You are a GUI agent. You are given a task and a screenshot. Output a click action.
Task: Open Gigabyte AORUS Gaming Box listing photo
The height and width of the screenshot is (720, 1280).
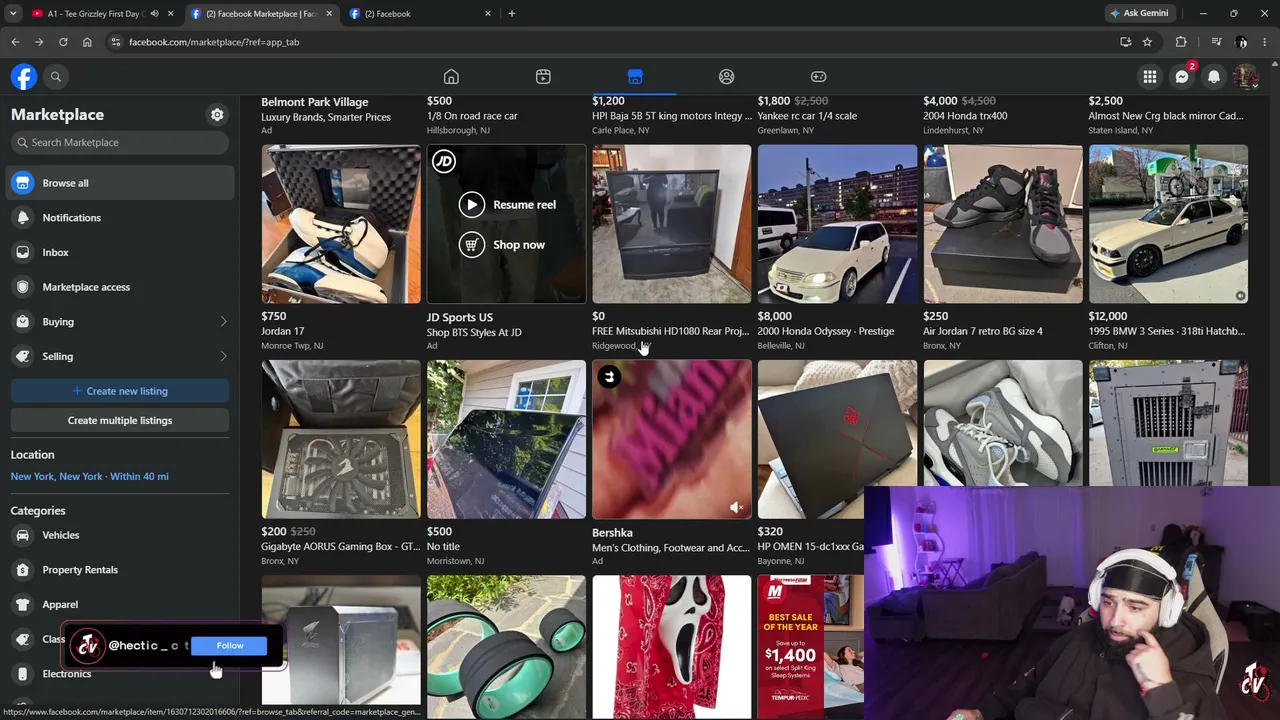point(341,439)
